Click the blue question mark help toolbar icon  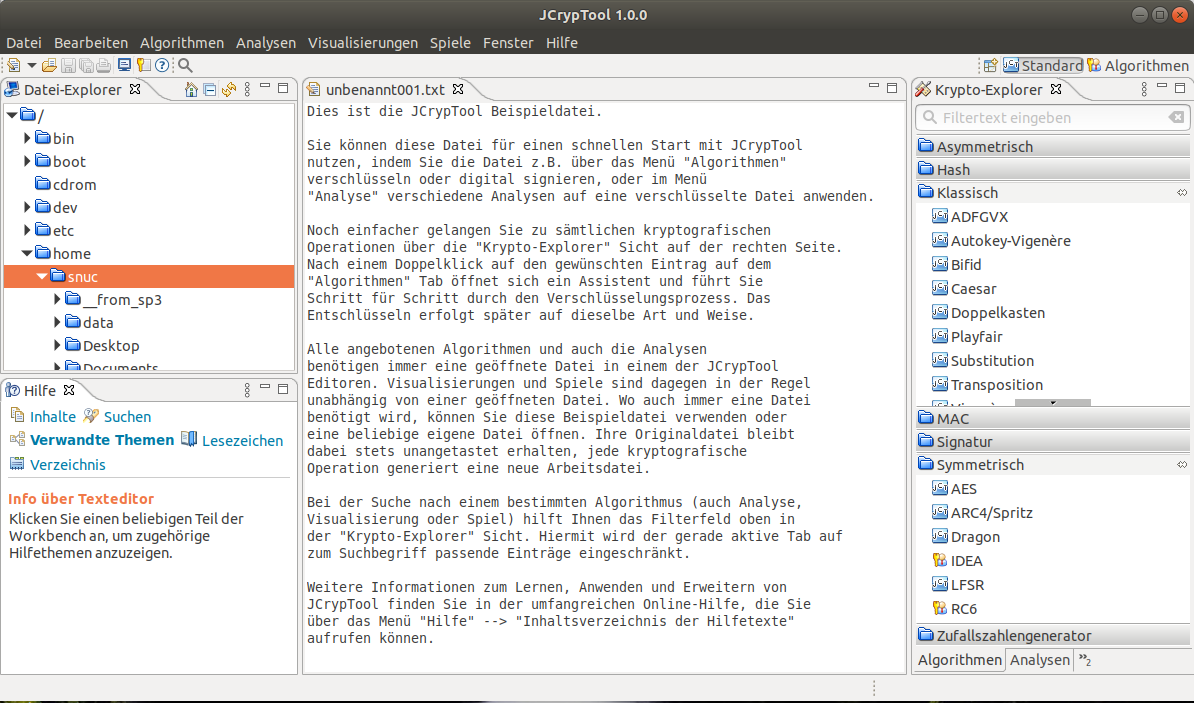pyautogui.click(x=161, y=66)
